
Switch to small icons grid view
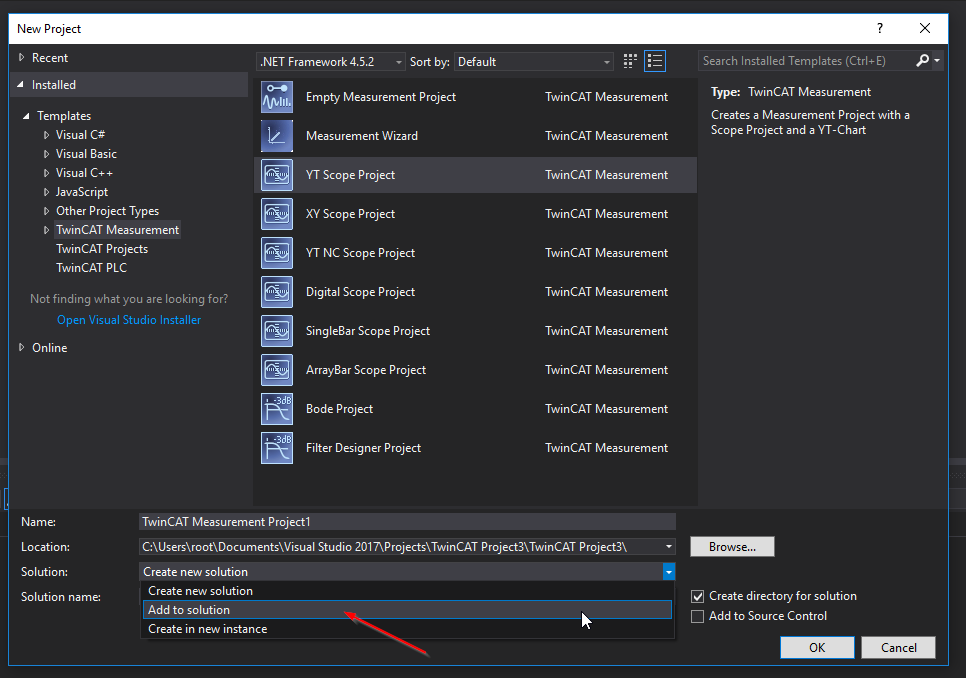630,61
